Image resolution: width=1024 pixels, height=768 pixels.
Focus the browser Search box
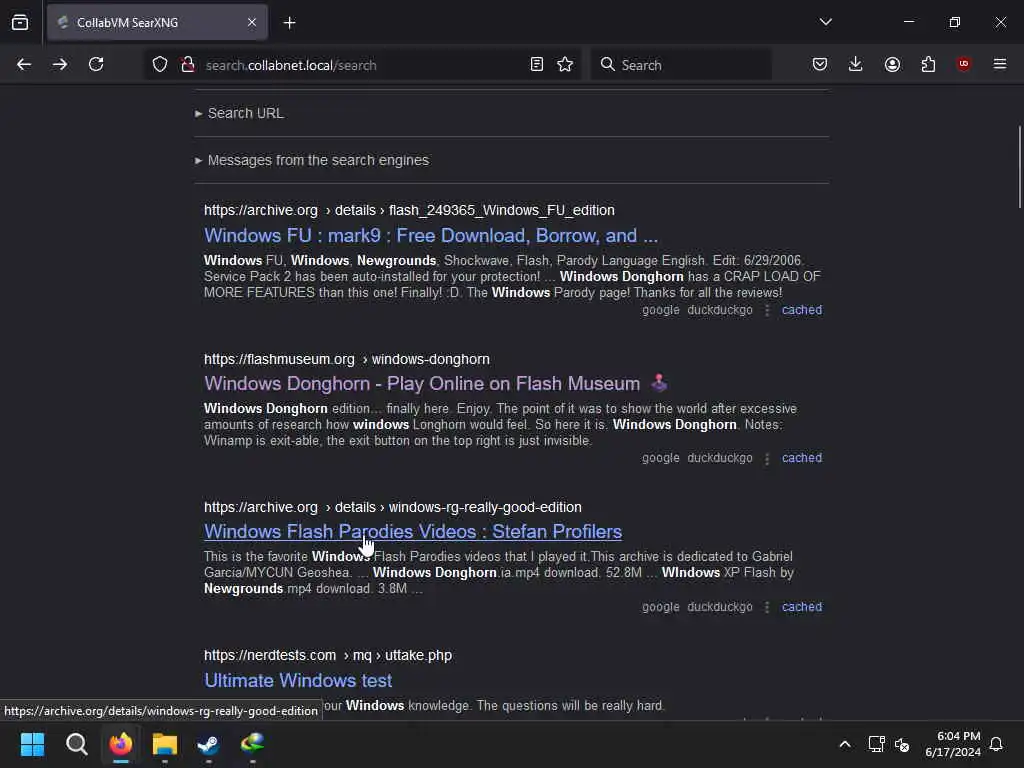(680, 65)
